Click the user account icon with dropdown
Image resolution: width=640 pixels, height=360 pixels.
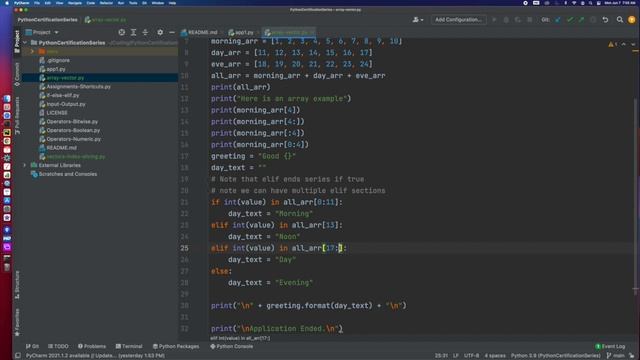418,20
